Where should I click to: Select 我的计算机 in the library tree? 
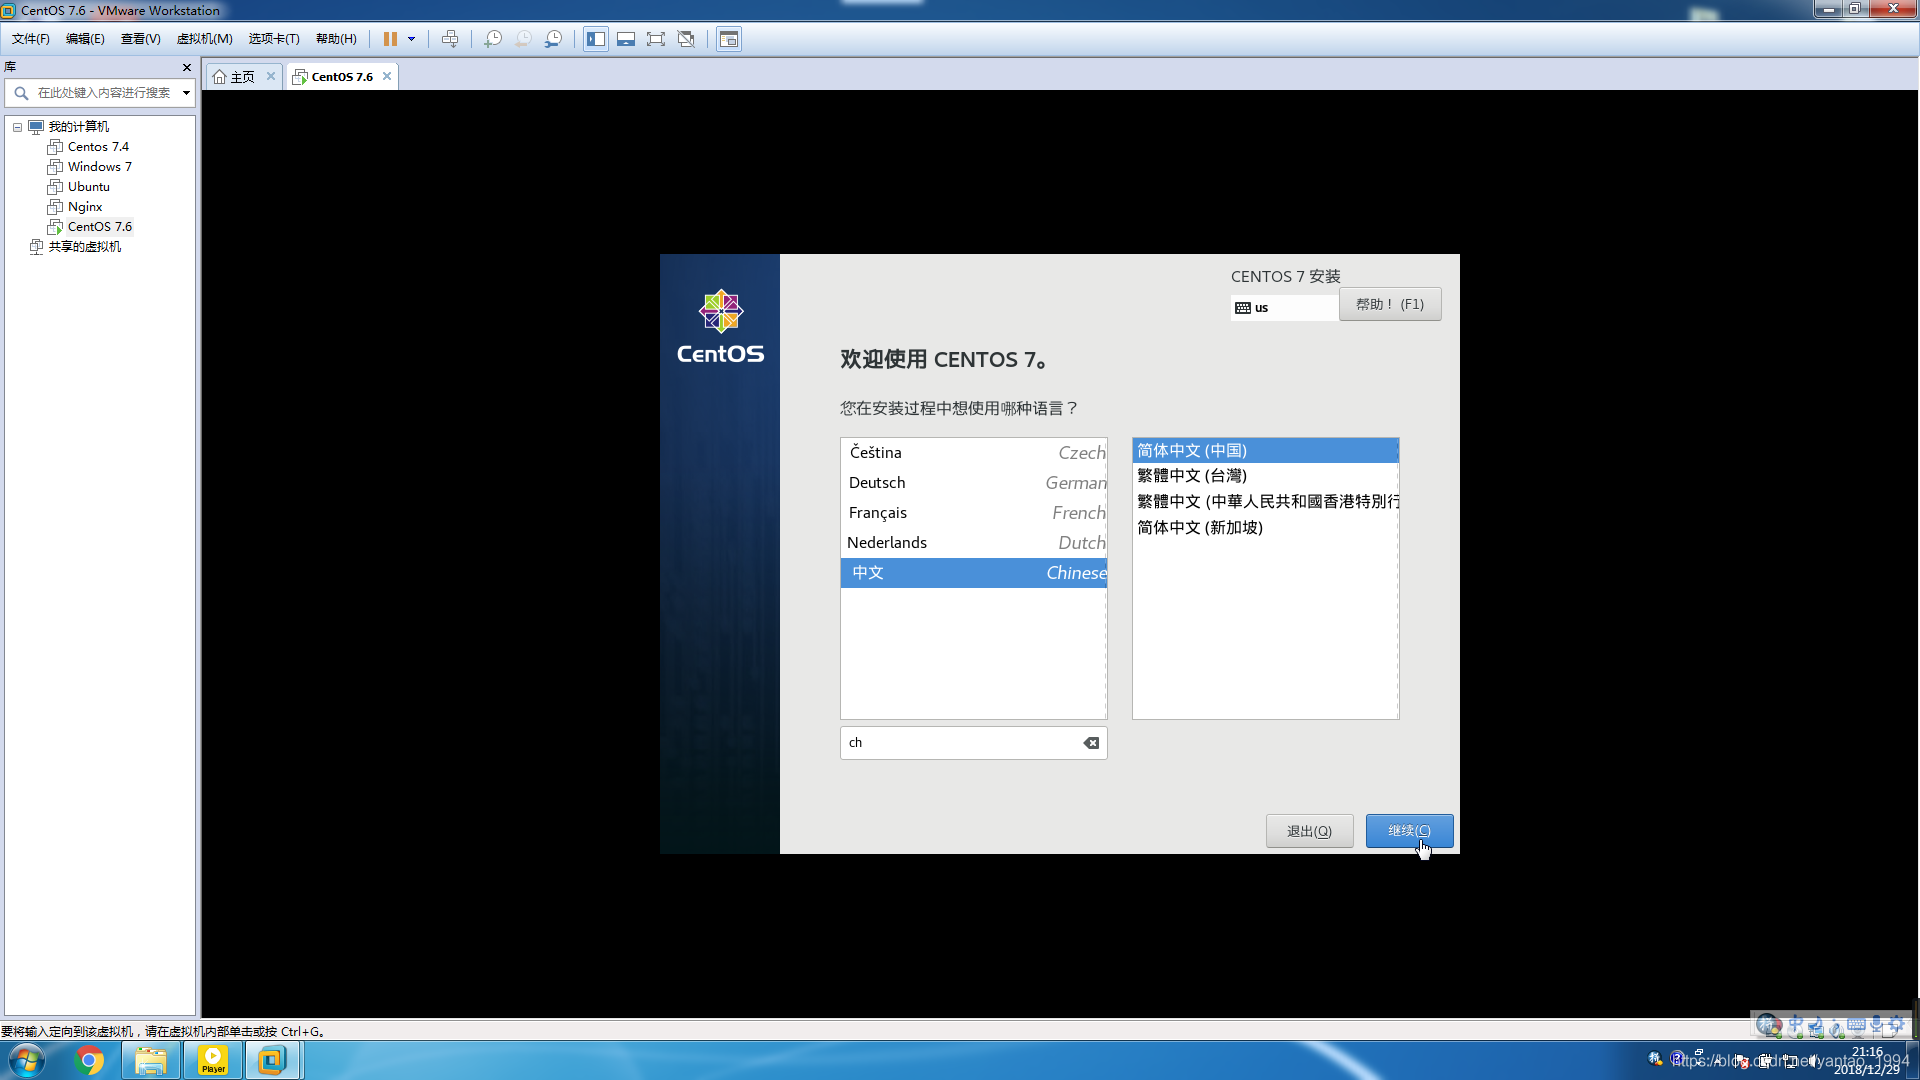pyautogui.click(x=79, y=127)
